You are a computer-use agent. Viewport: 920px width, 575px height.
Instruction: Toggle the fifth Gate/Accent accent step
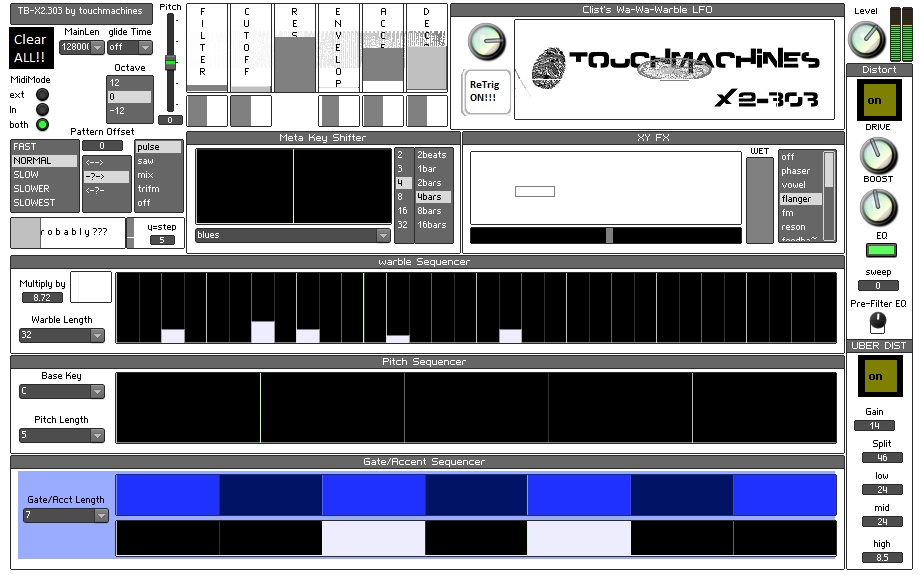point(579,537)
